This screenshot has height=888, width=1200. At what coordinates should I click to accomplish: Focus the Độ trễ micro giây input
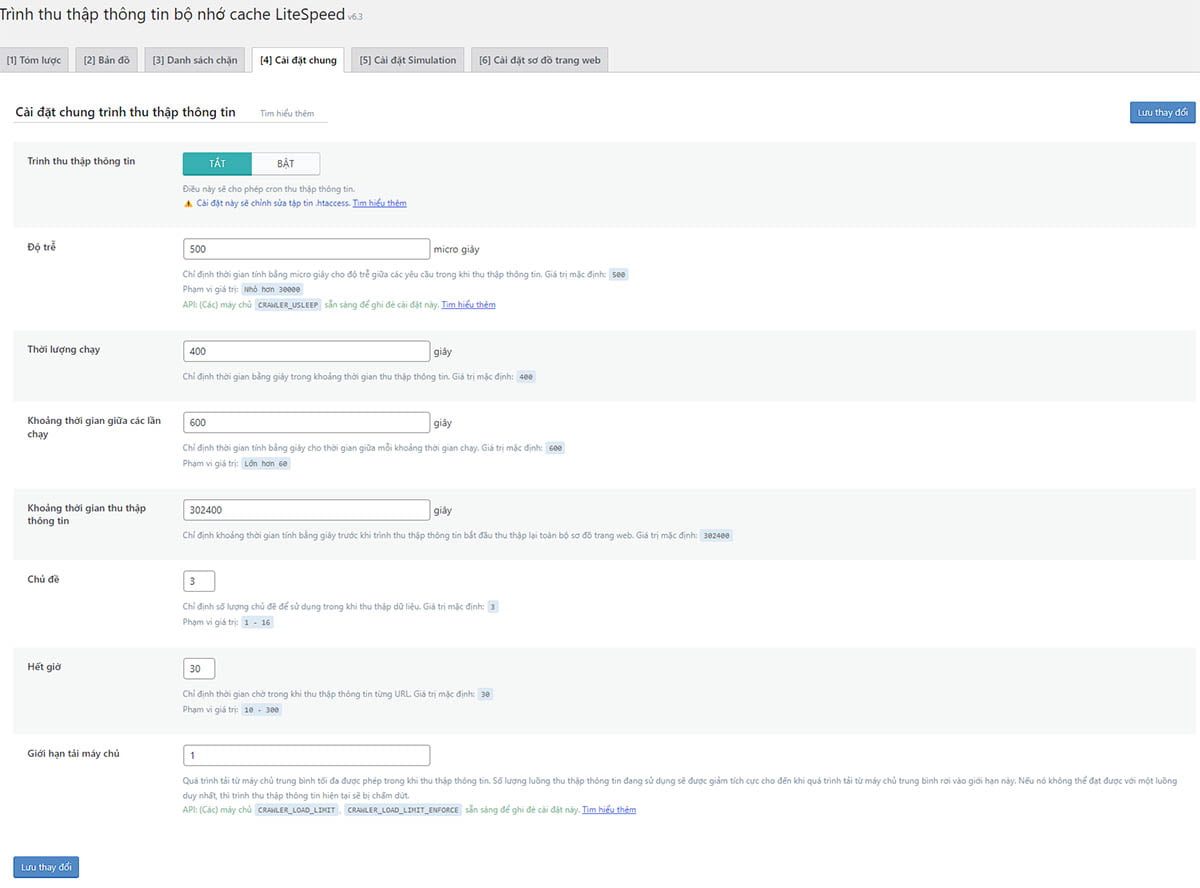coord(307,249)
